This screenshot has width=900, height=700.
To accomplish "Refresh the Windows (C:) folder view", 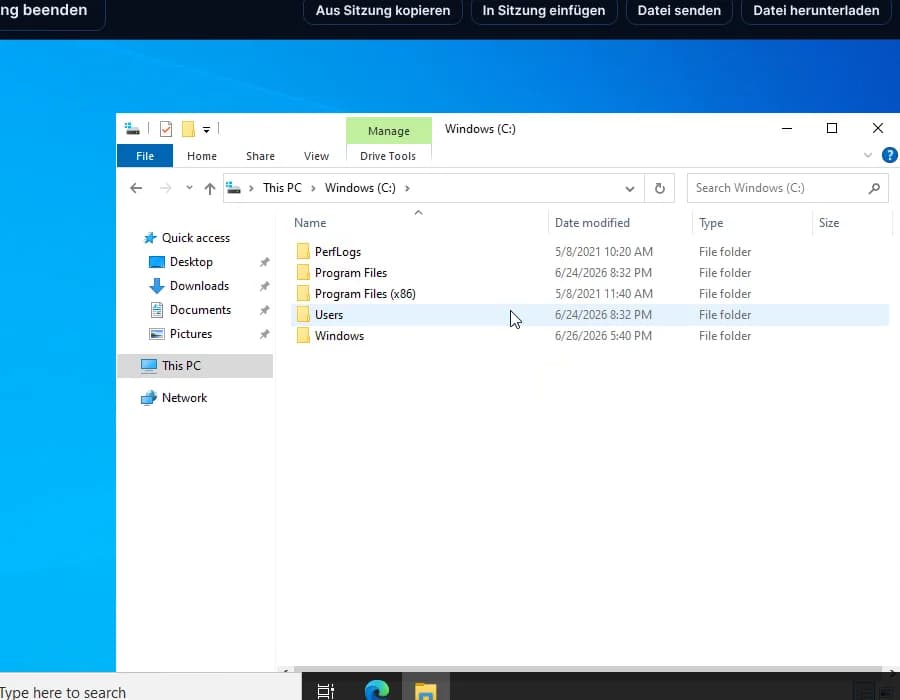I will coord(660,188).
